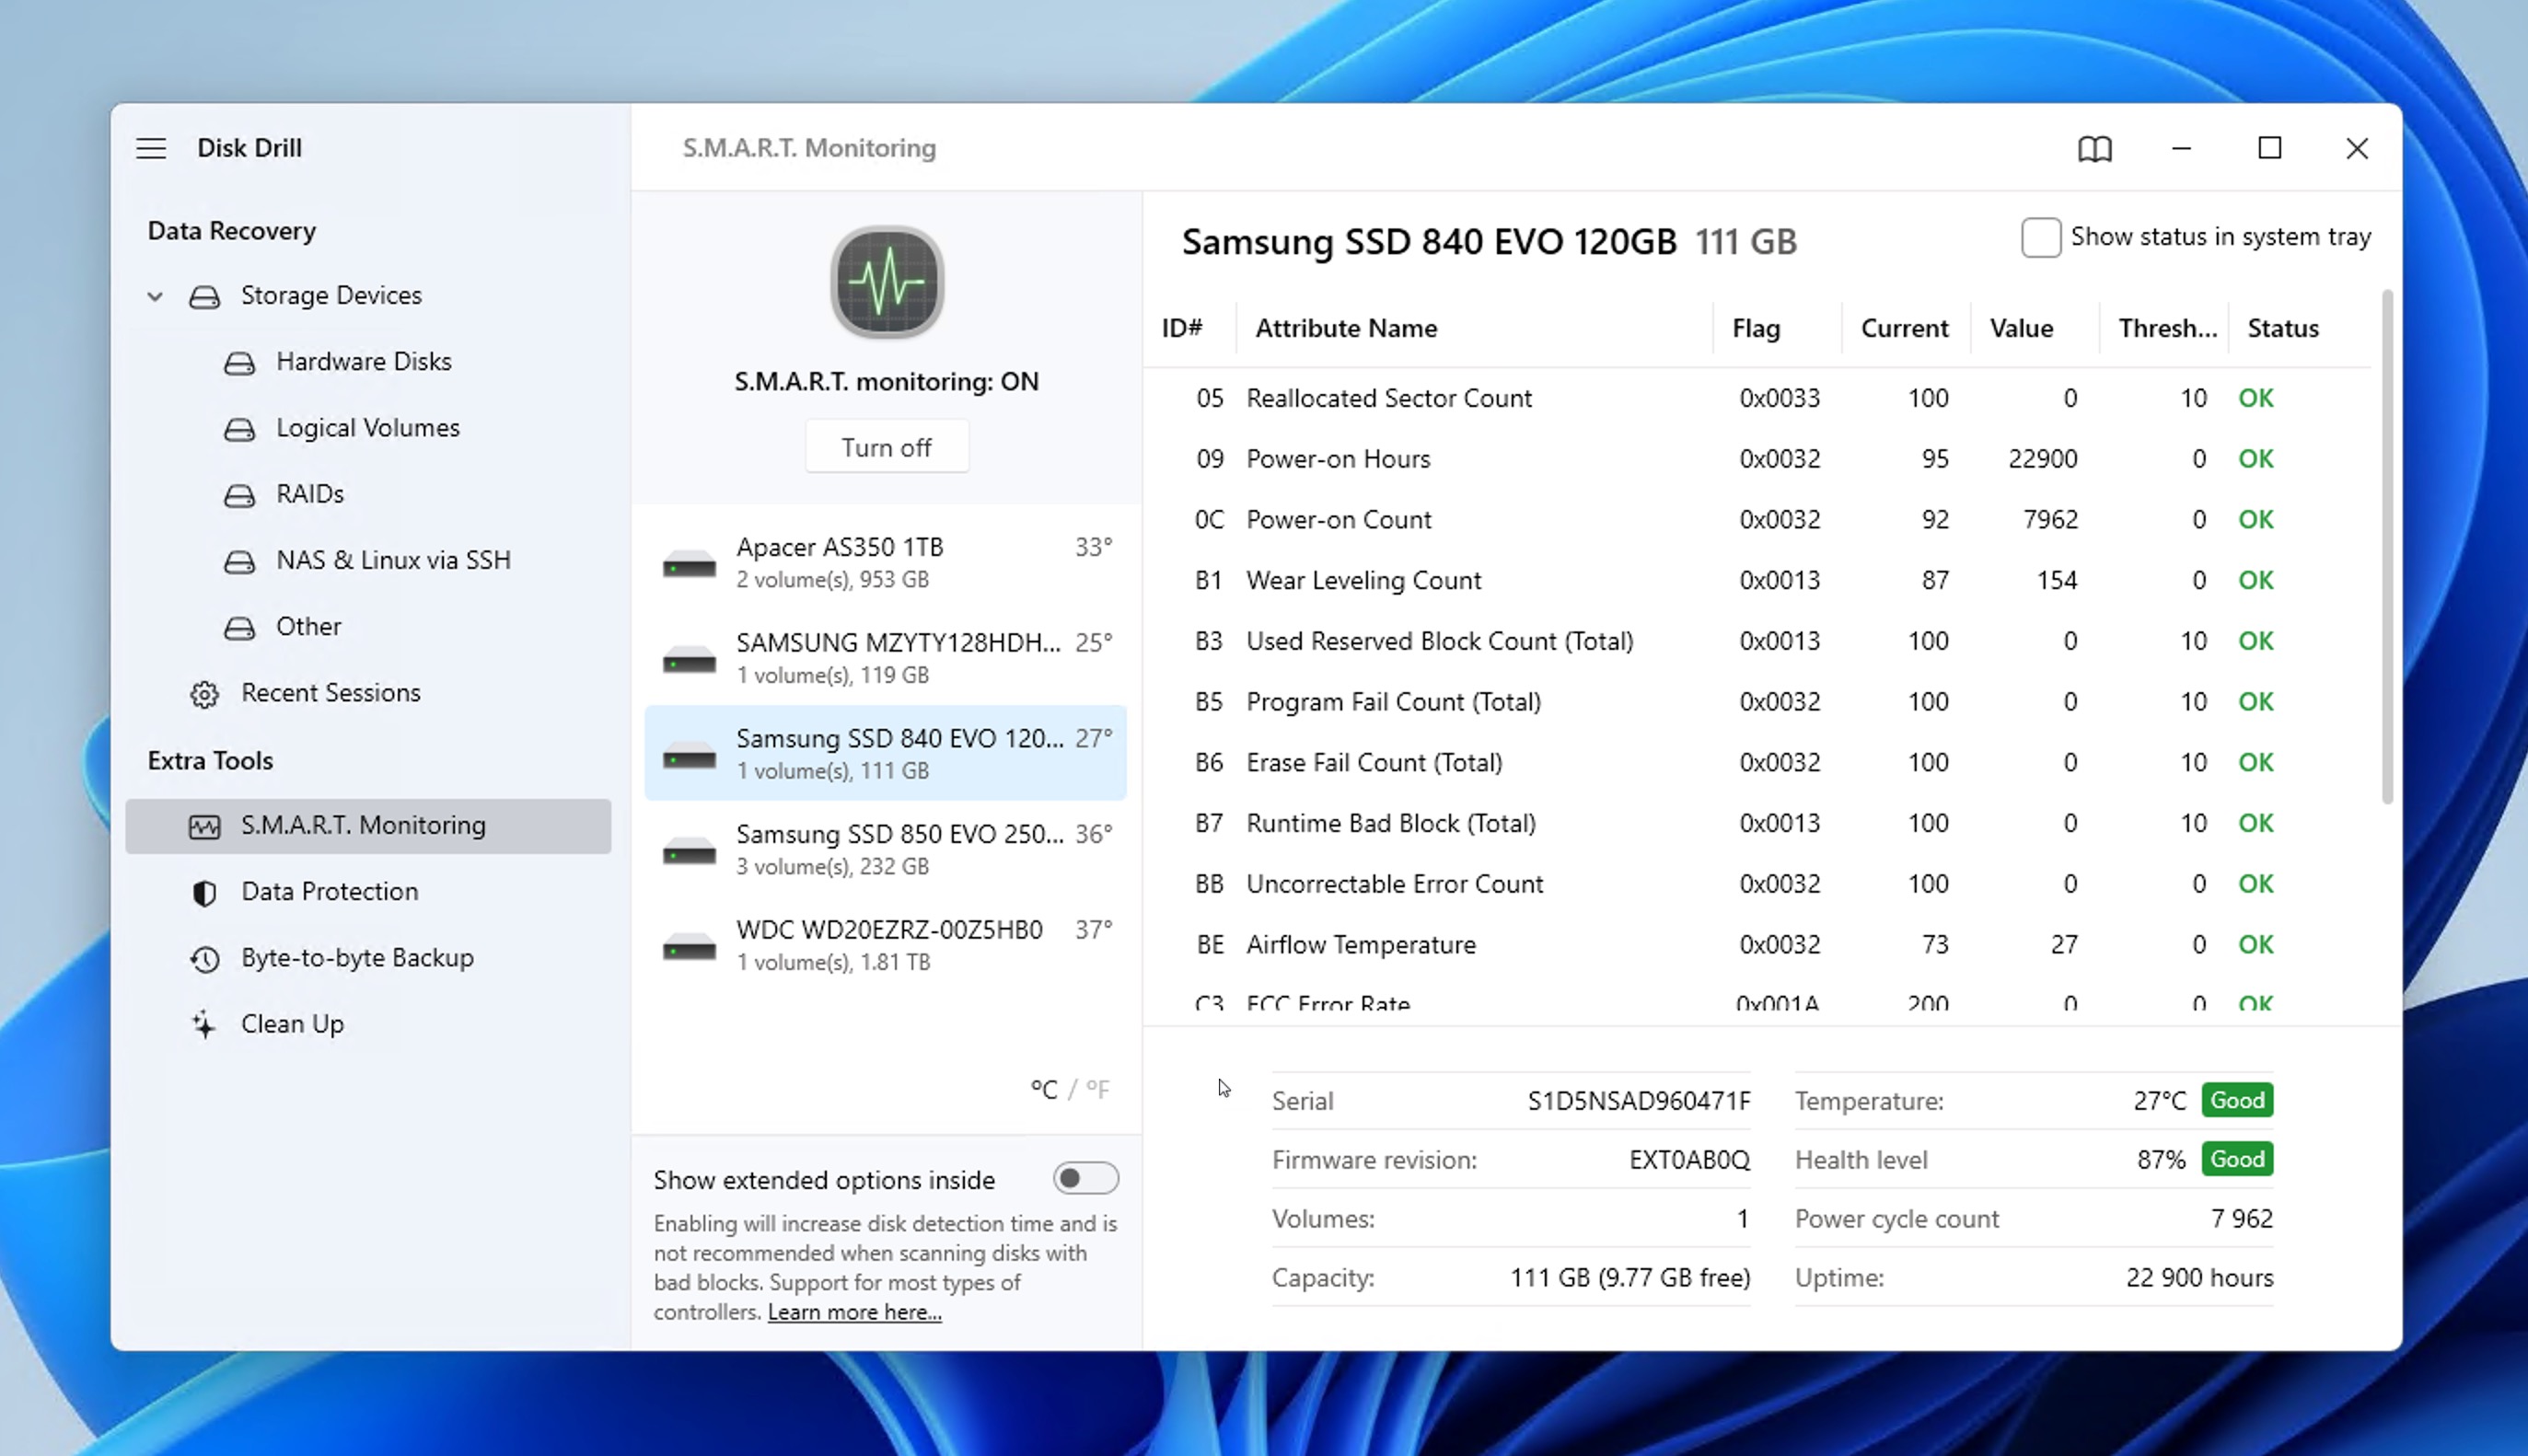The image size is (2528, 1456).
Task: Select the Runtime Bad Block (Total) row
Action: (x=1757, y=823)
